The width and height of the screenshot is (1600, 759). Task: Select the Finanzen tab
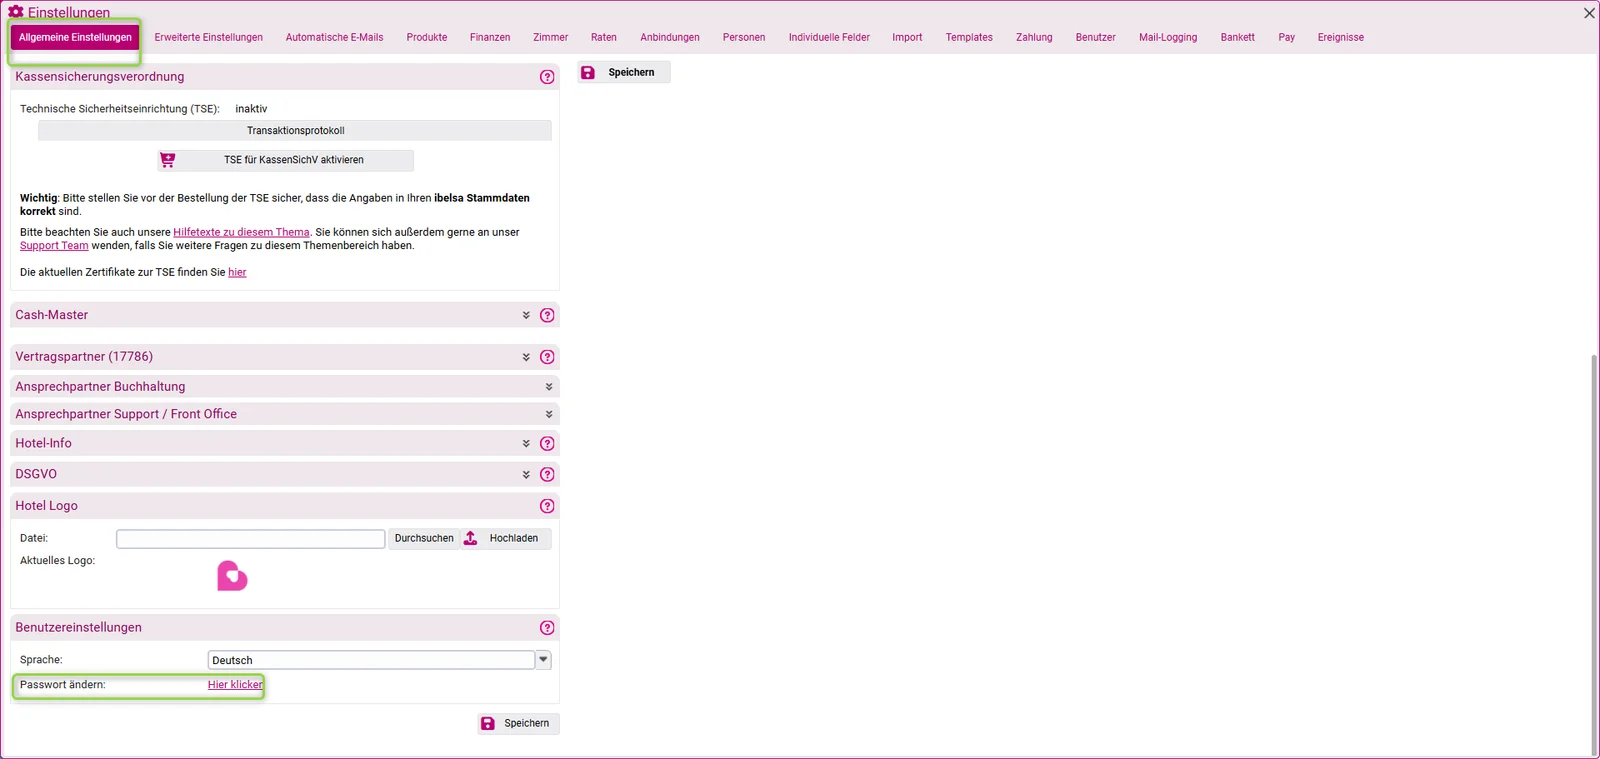[x=490, y=38]
